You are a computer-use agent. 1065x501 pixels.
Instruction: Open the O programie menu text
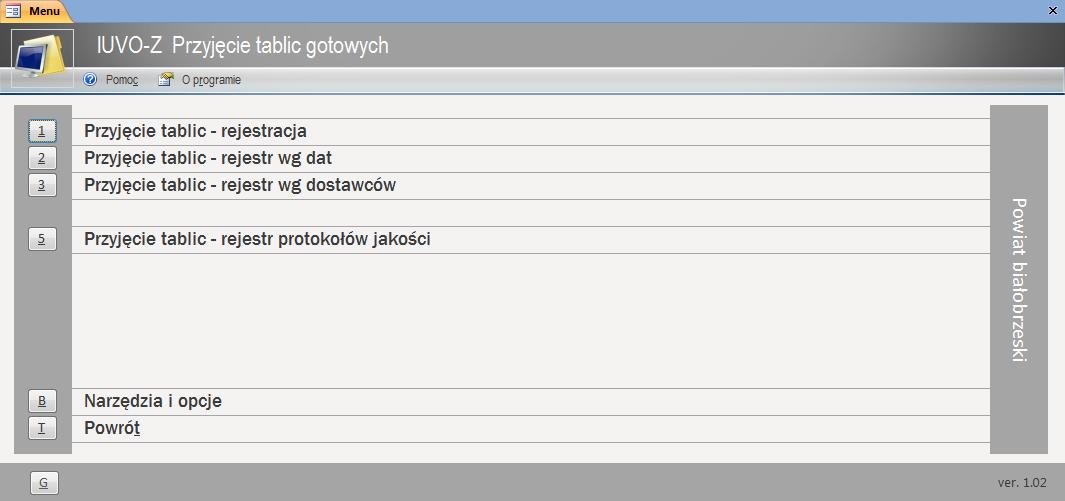pos(211,80)
